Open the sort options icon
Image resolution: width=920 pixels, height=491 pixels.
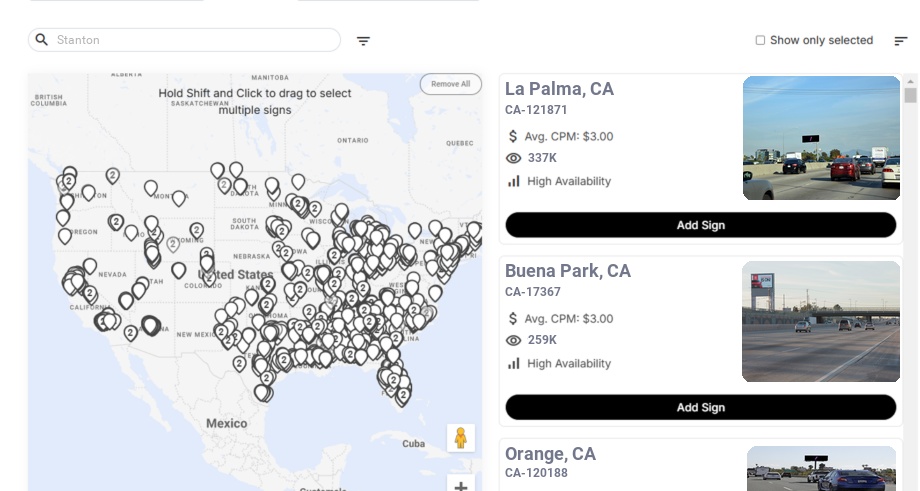(x=900, y=41)
